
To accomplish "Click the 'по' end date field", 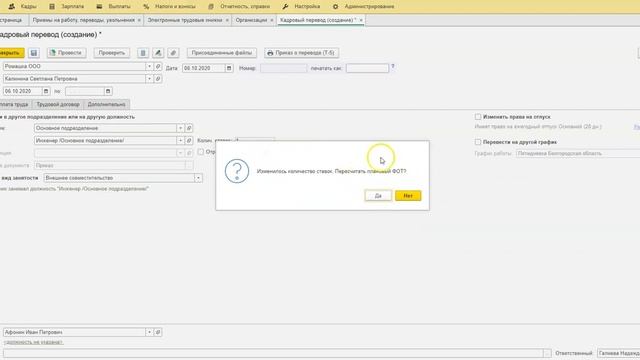I will 84,91.
